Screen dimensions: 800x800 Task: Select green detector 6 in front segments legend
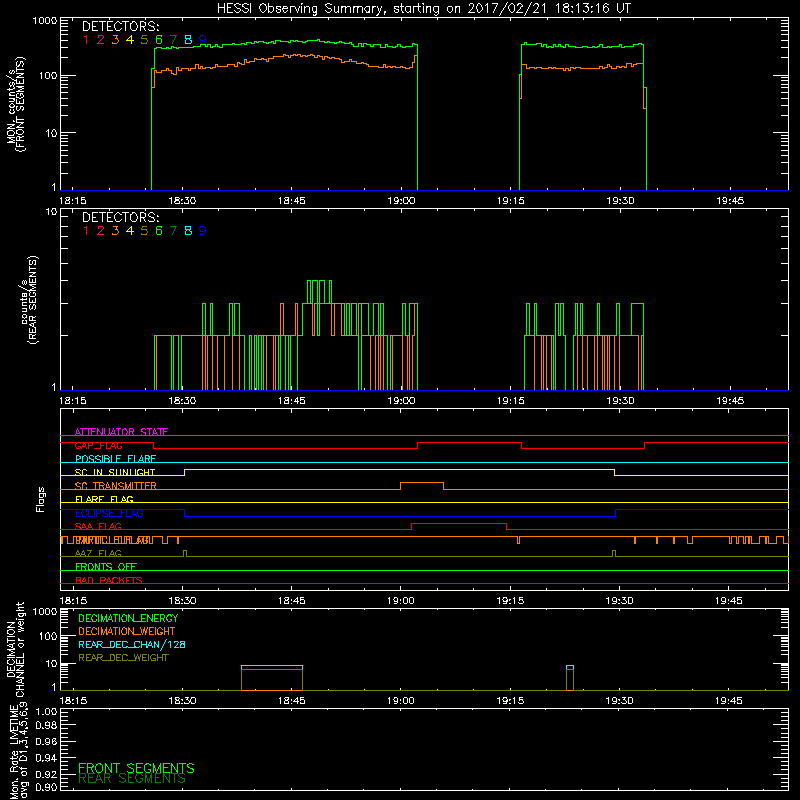click(x=159, y=40)
